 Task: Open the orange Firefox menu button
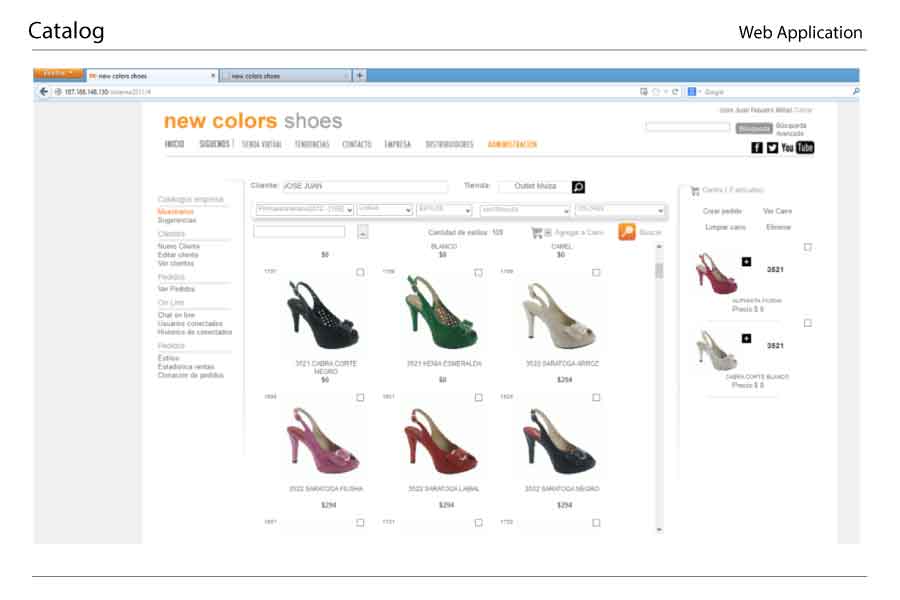(58, 73)
